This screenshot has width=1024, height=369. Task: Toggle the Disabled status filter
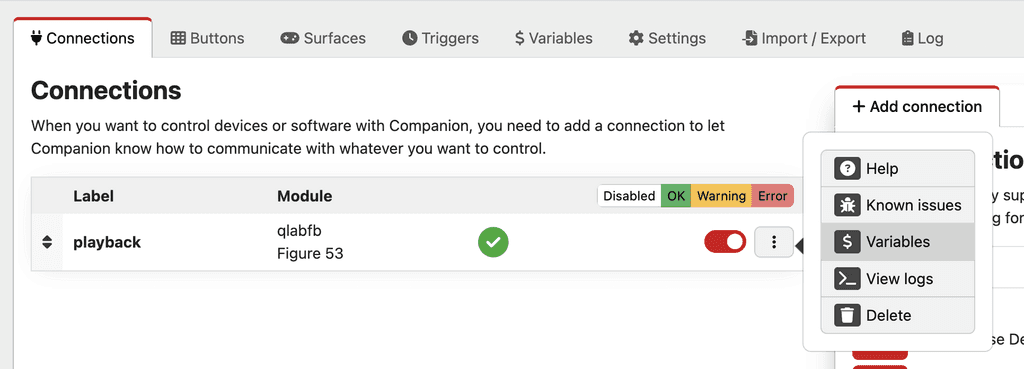[x=629, y=196]
